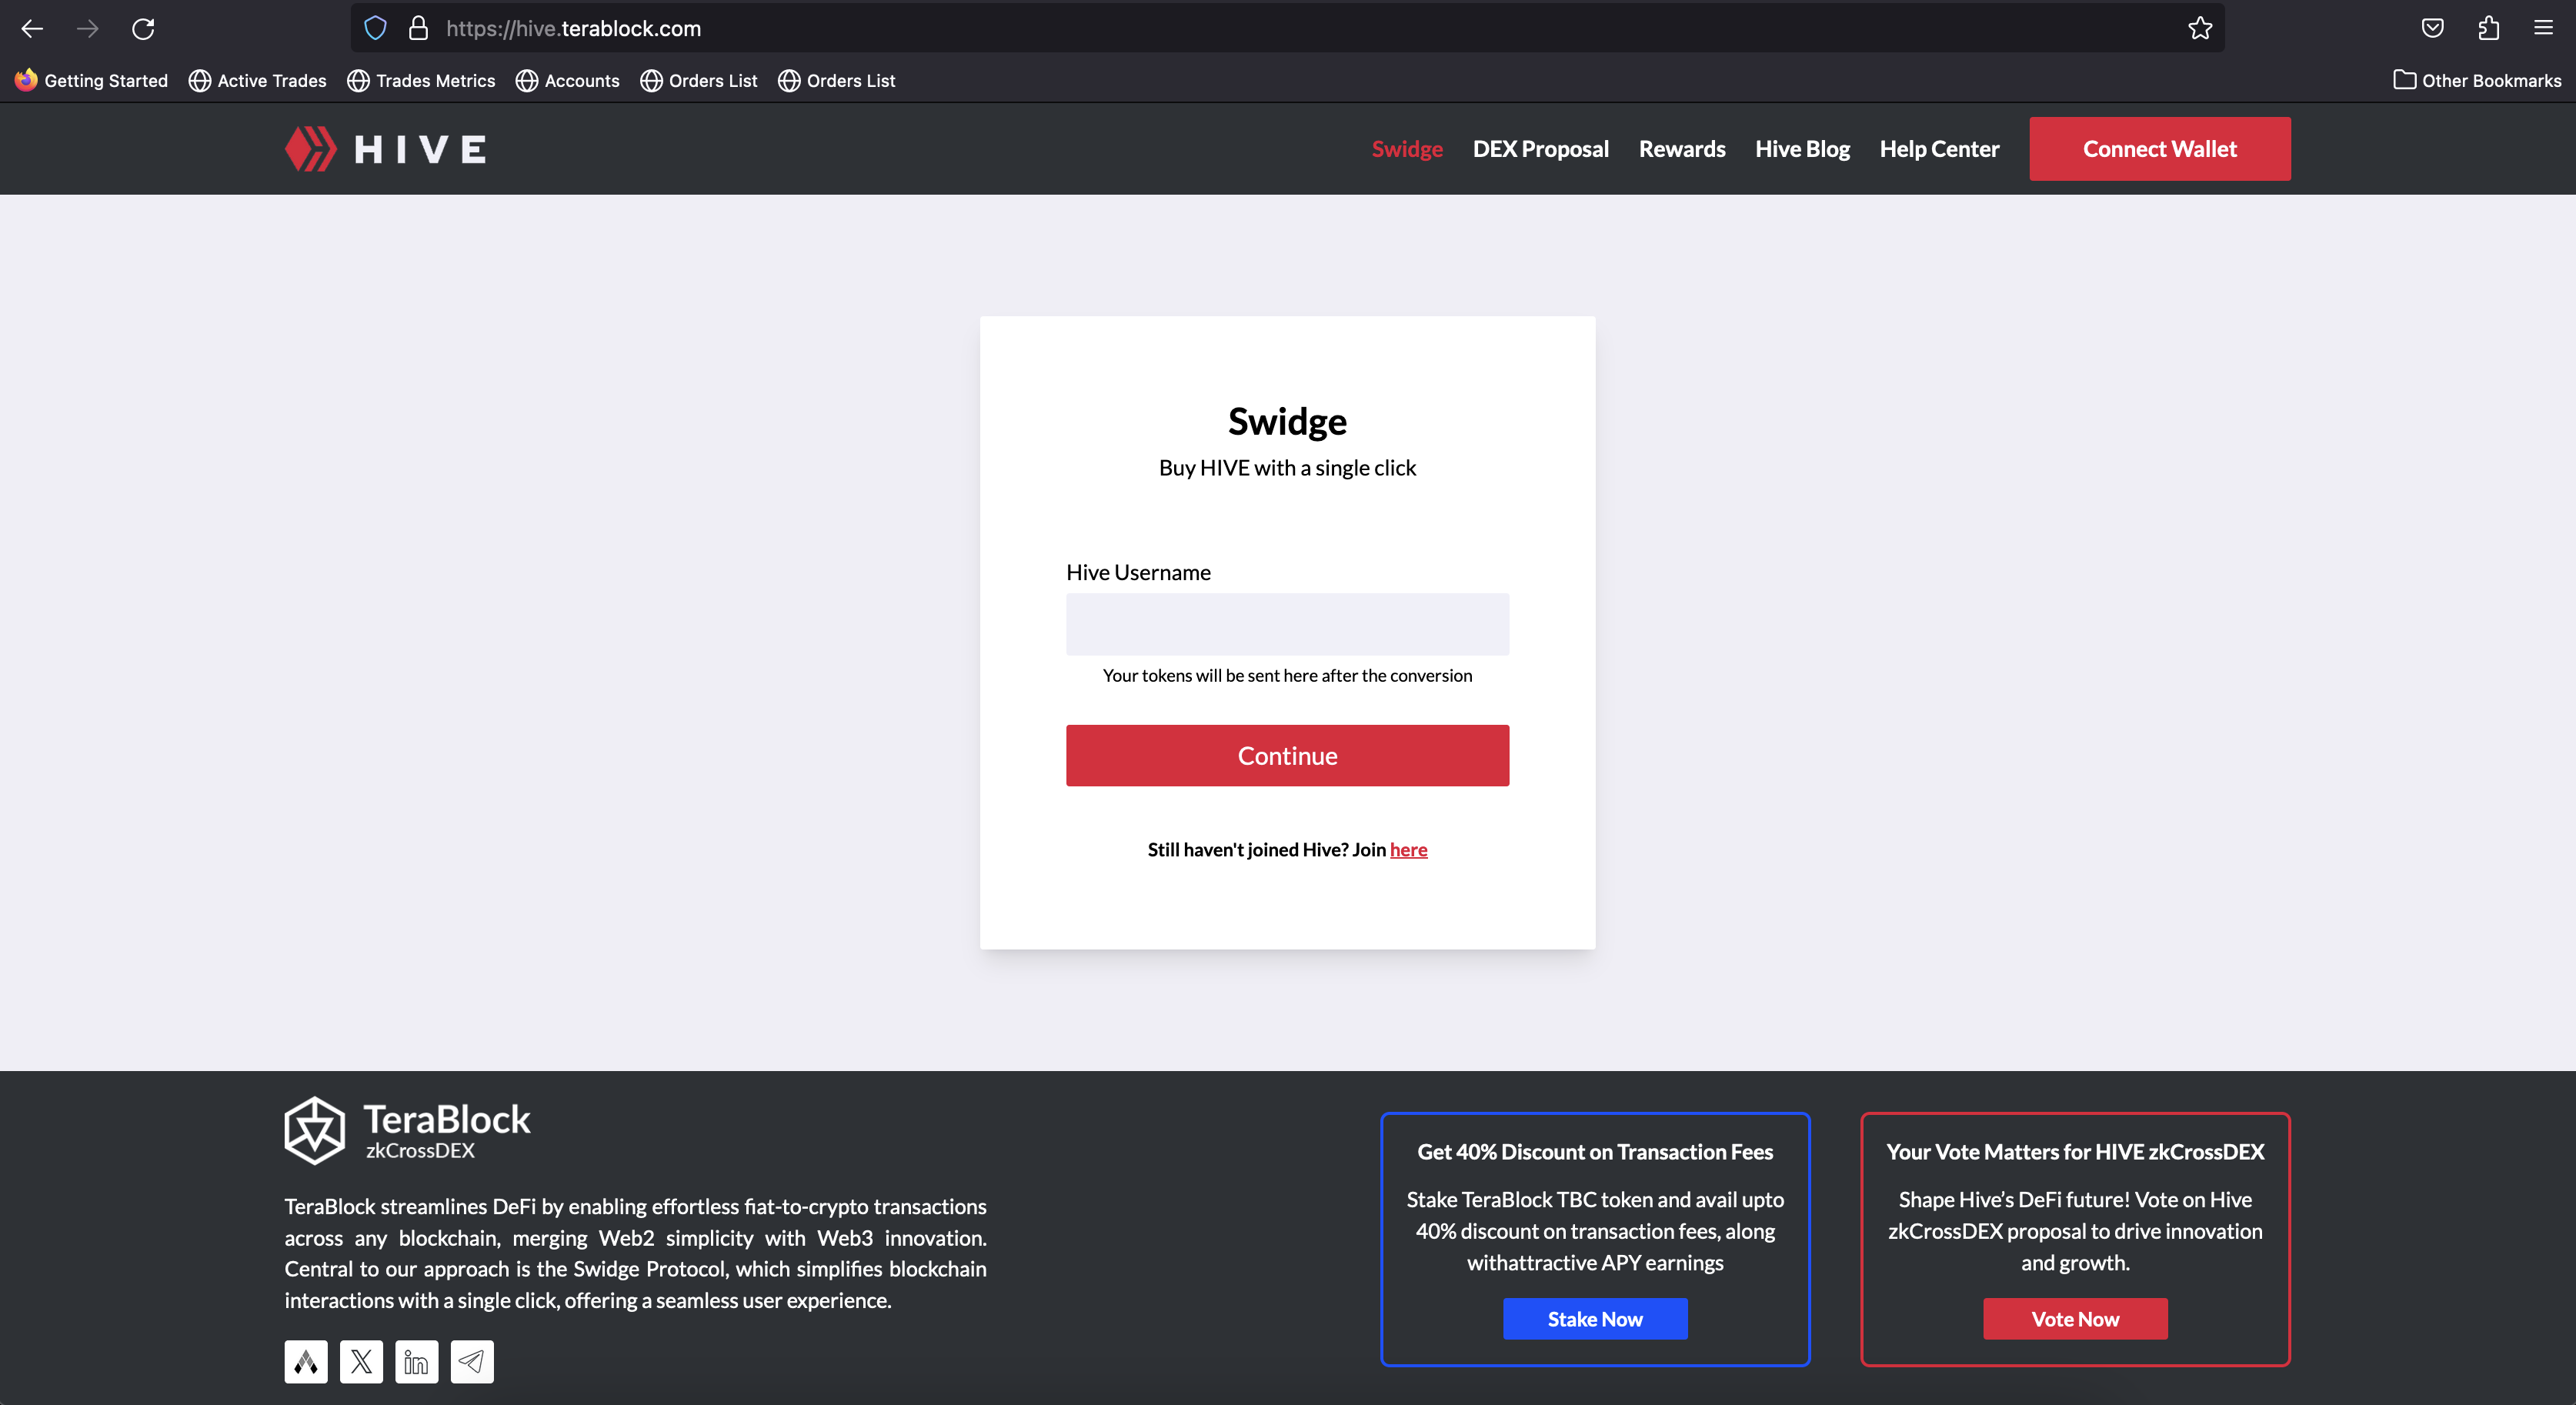Open the Extensions puzzle icon
This screenshot has height=1405, width=2576.
pyautogui.click(x=2488, y=28)
